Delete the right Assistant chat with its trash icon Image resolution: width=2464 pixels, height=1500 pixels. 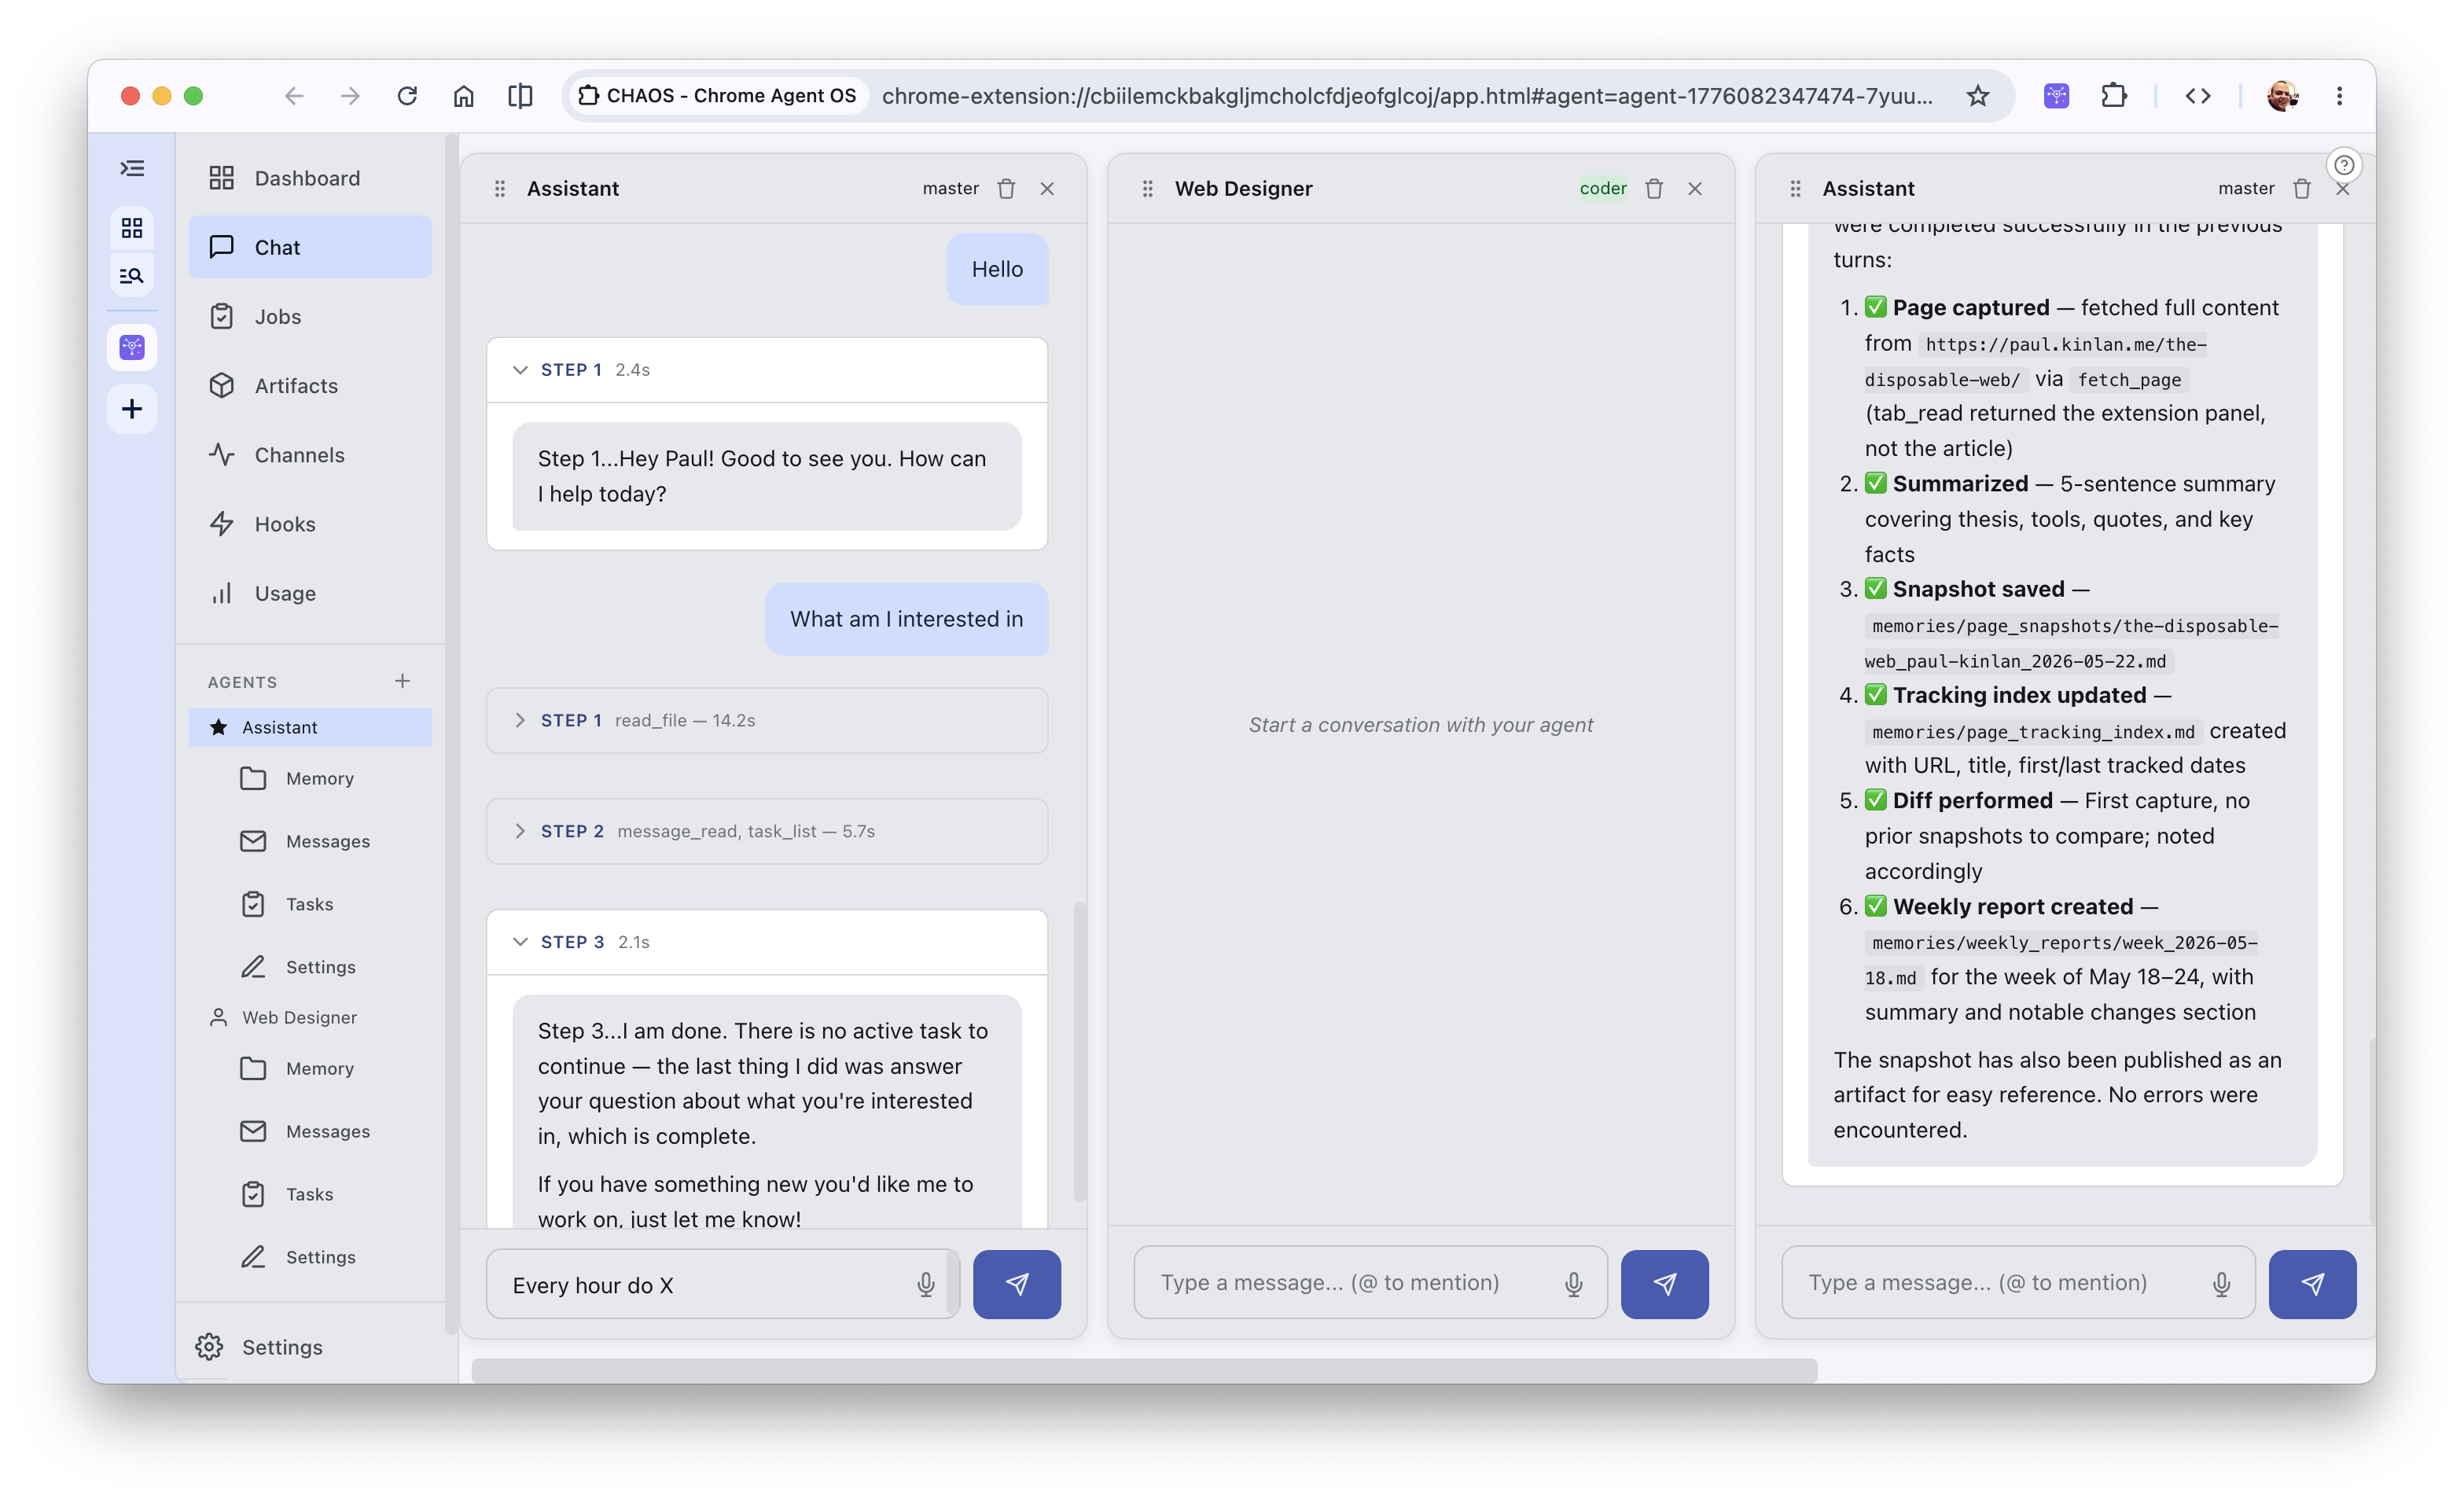click(2302, 189)
